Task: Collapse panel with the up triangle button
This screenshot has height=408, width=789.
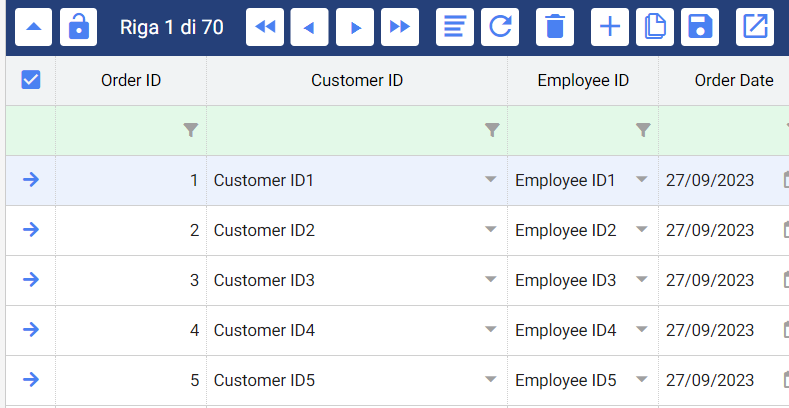Action: pyautogui.click(x=33, y=27)
